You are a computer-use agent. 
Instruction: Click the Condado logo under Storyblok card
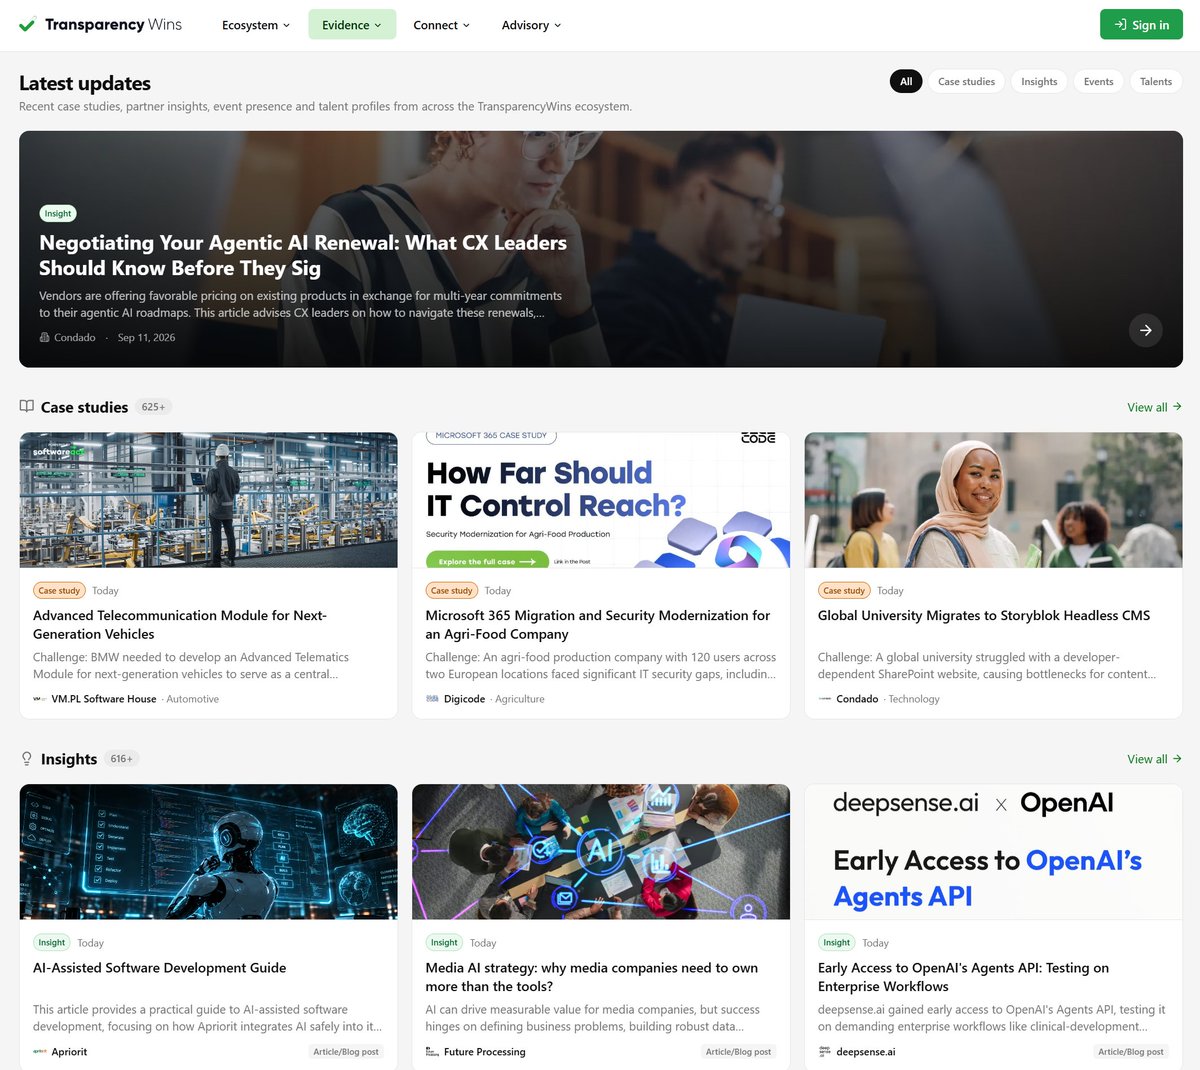(x=825, y=699)
